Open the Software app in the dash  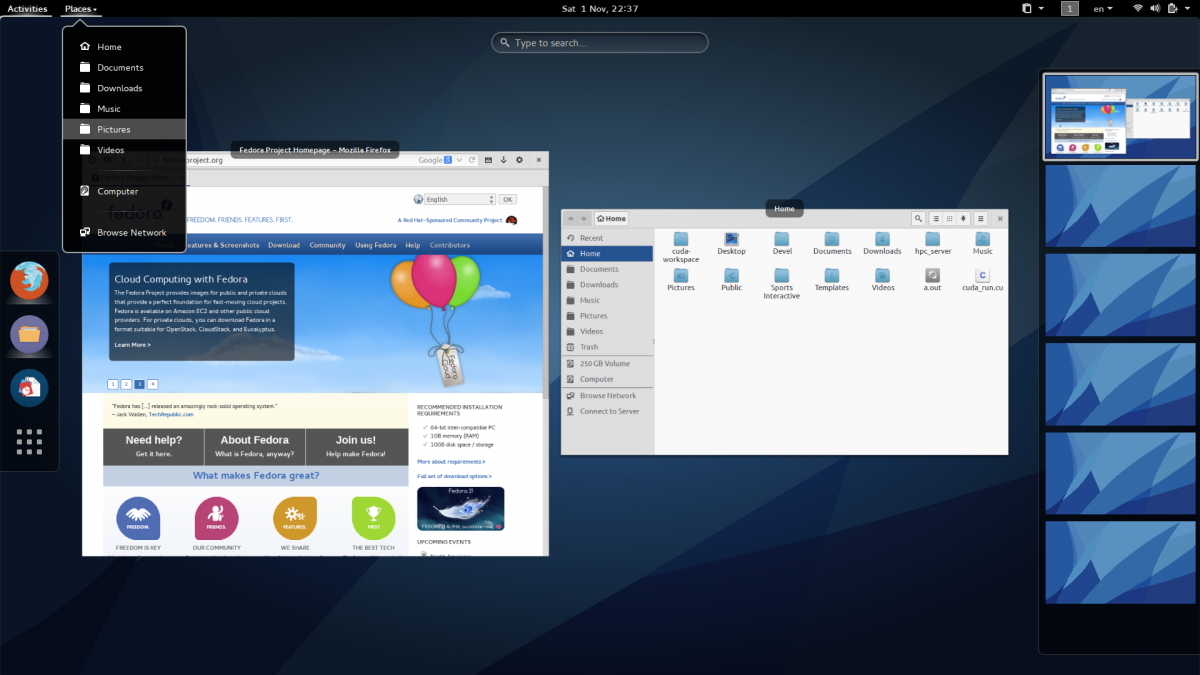29,388
